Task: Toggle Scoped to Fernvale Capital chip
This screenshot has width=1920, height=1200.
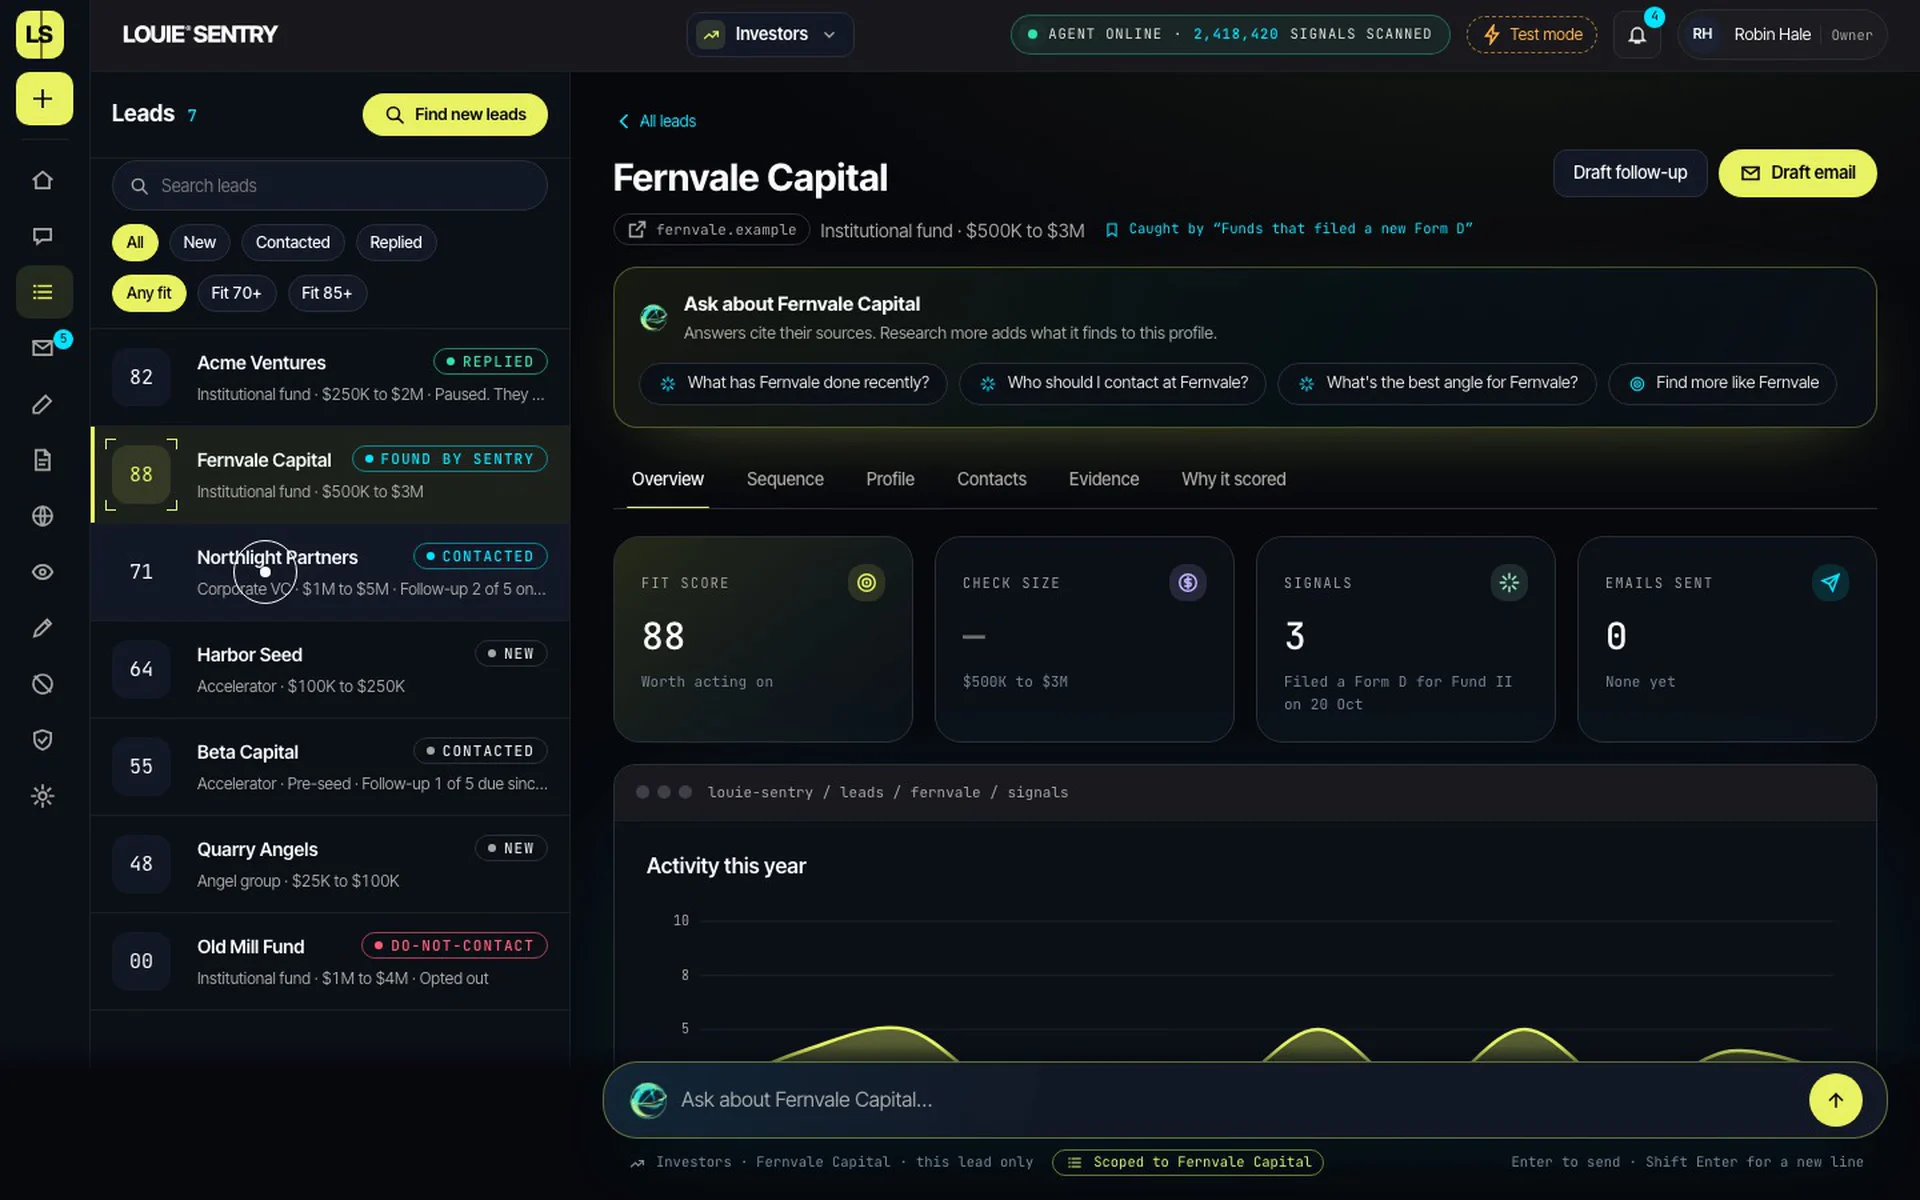Action: point(1187,1162)
